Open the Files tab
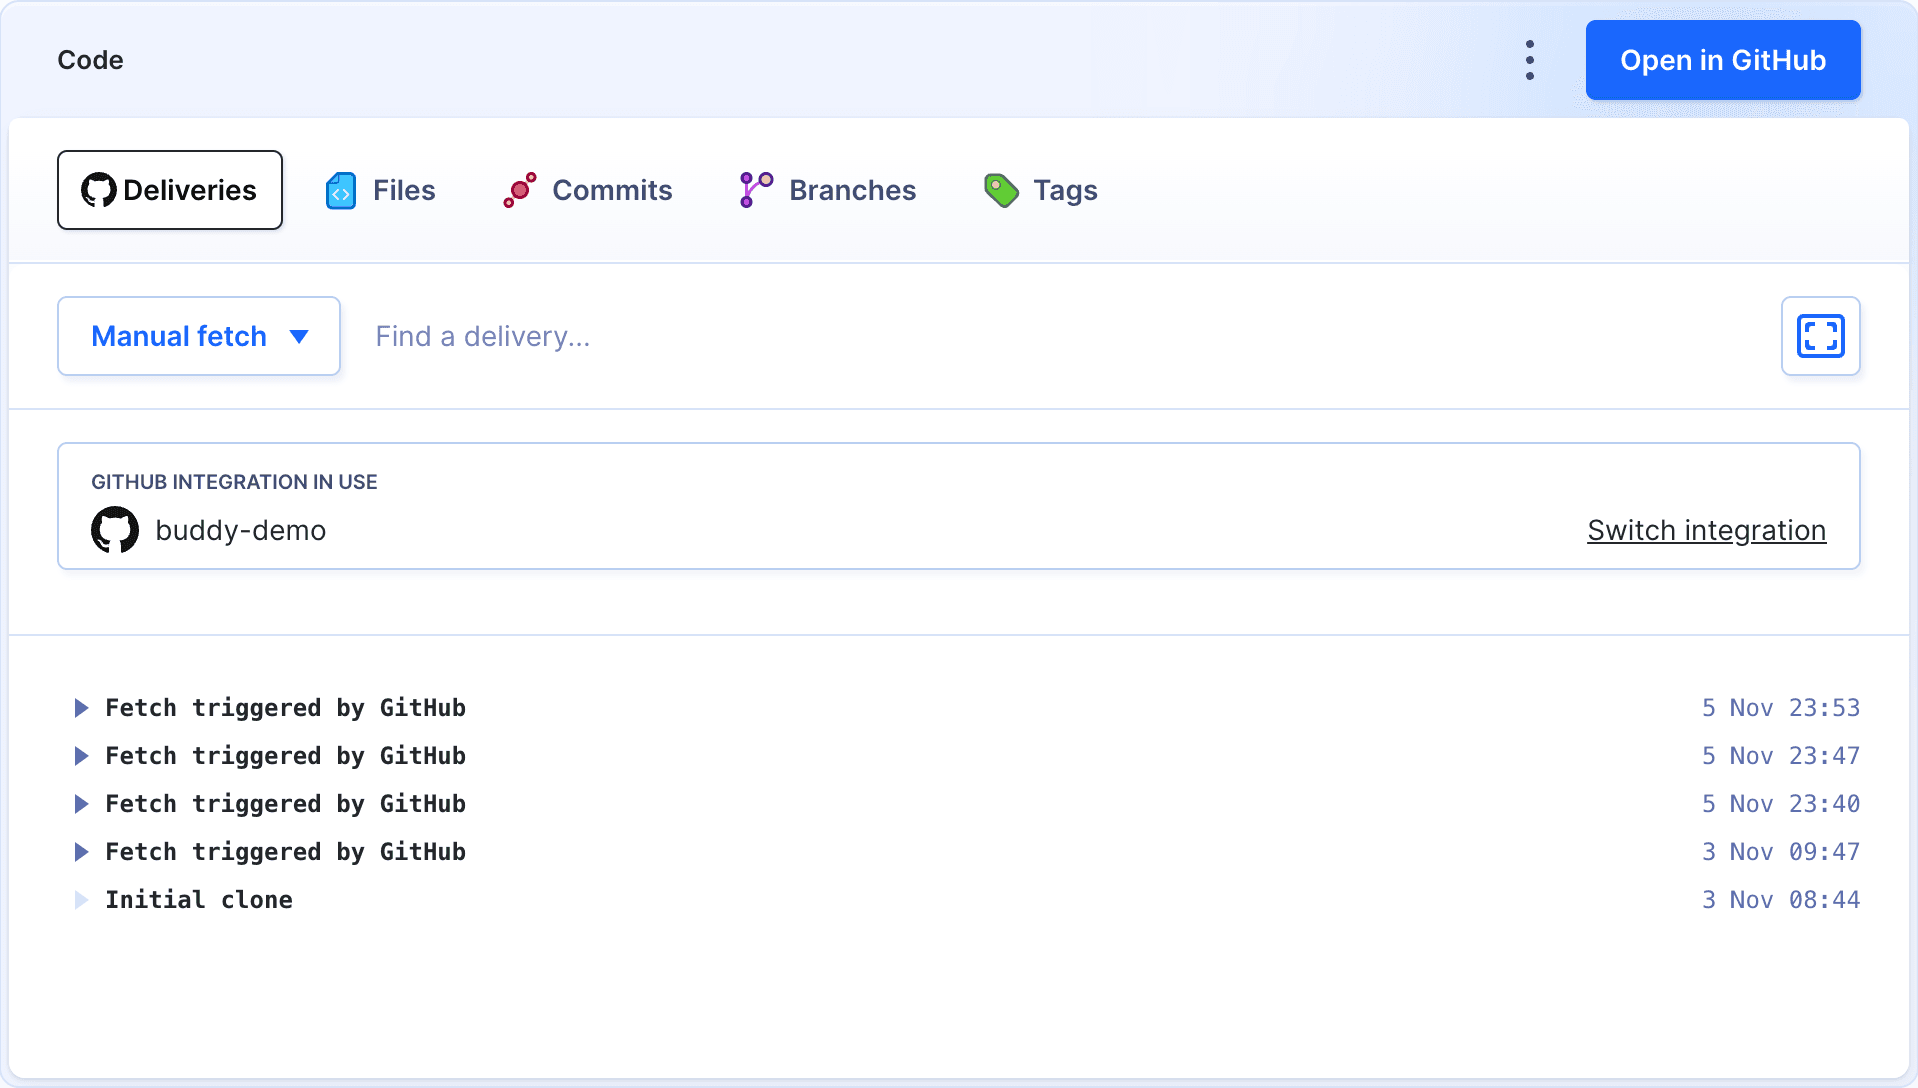This screenshot has height=1088, width=1918. (381, 190)
